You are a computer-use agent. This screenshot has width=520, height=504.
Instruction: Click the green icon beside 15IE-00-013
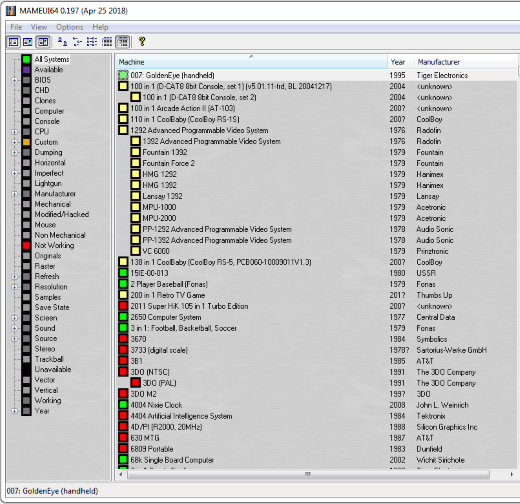click(x=123, y=273)
